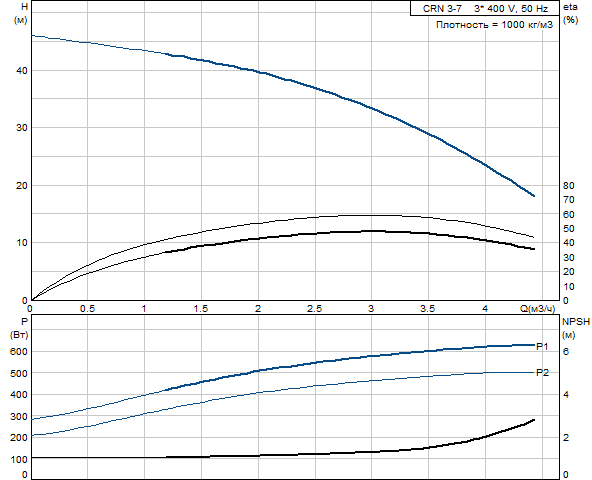
Task: Click the H (м) axis label
Action: pos(21,13)
